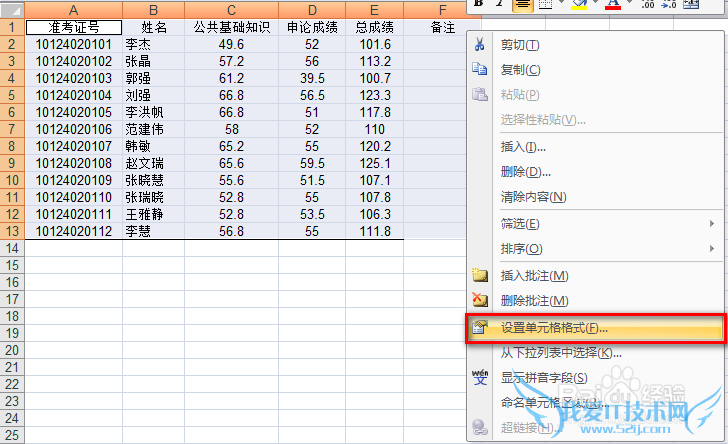
Task: Select column B header
Action: pyautogui.click(x=154, y=10)
